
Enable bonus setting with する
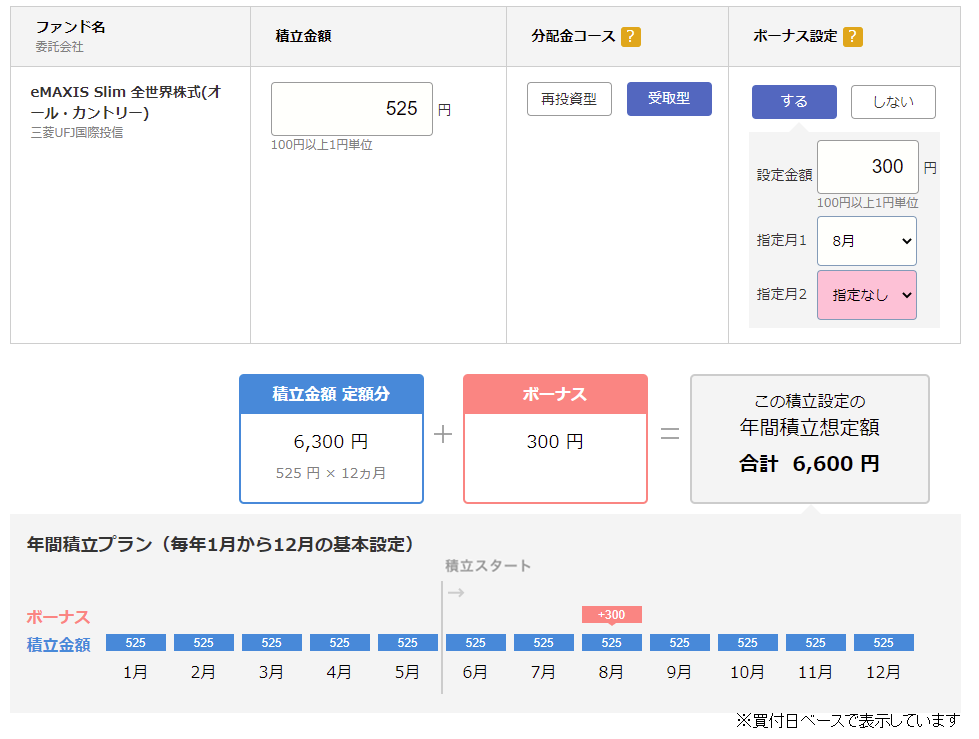click(794, 102)
